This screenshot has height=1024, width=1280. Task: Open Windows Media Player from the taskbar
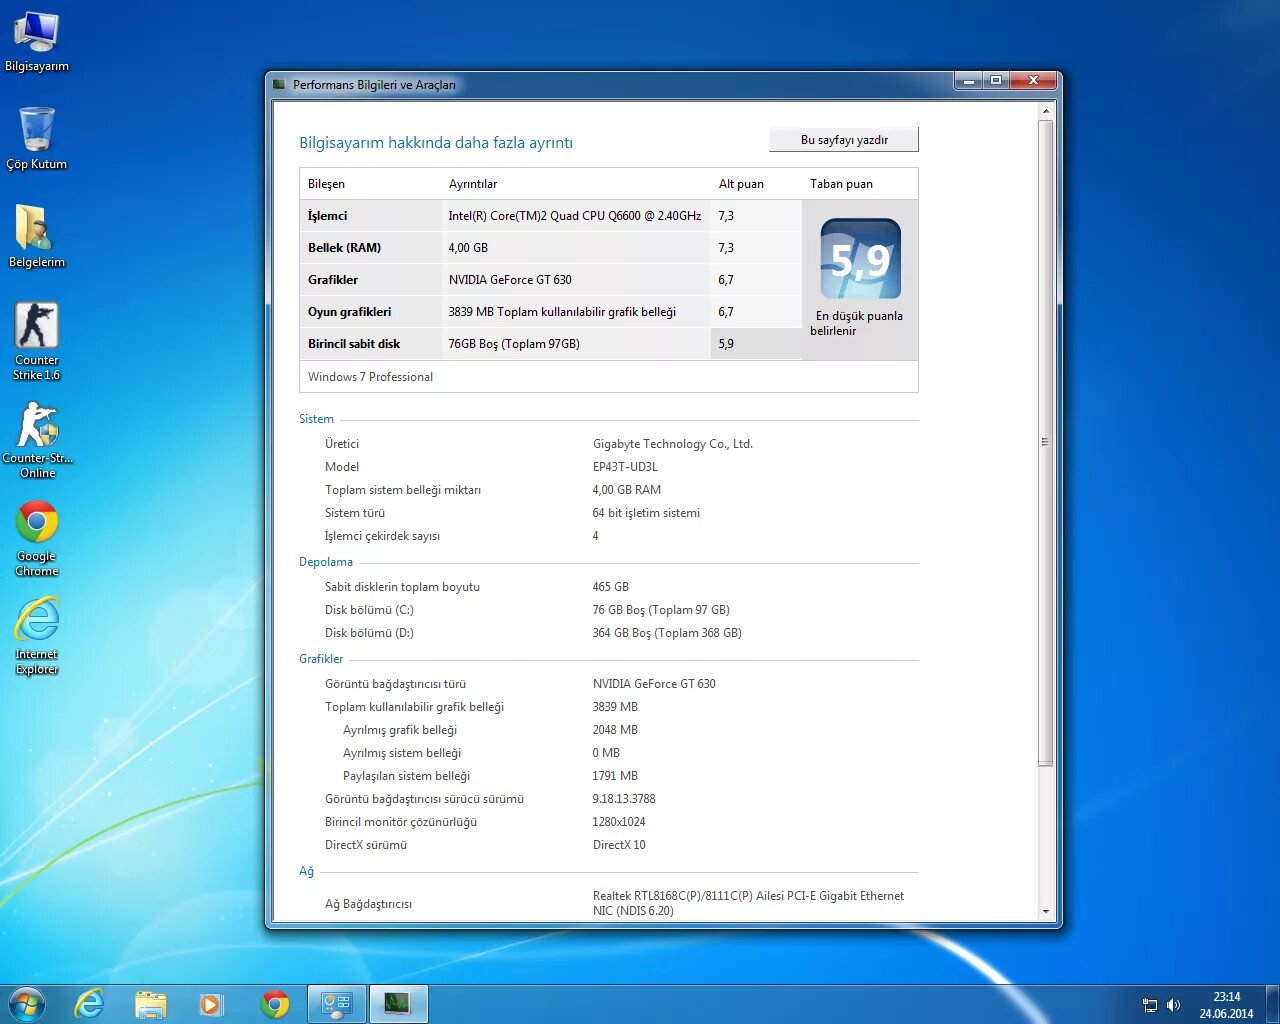click(211, 1004)
